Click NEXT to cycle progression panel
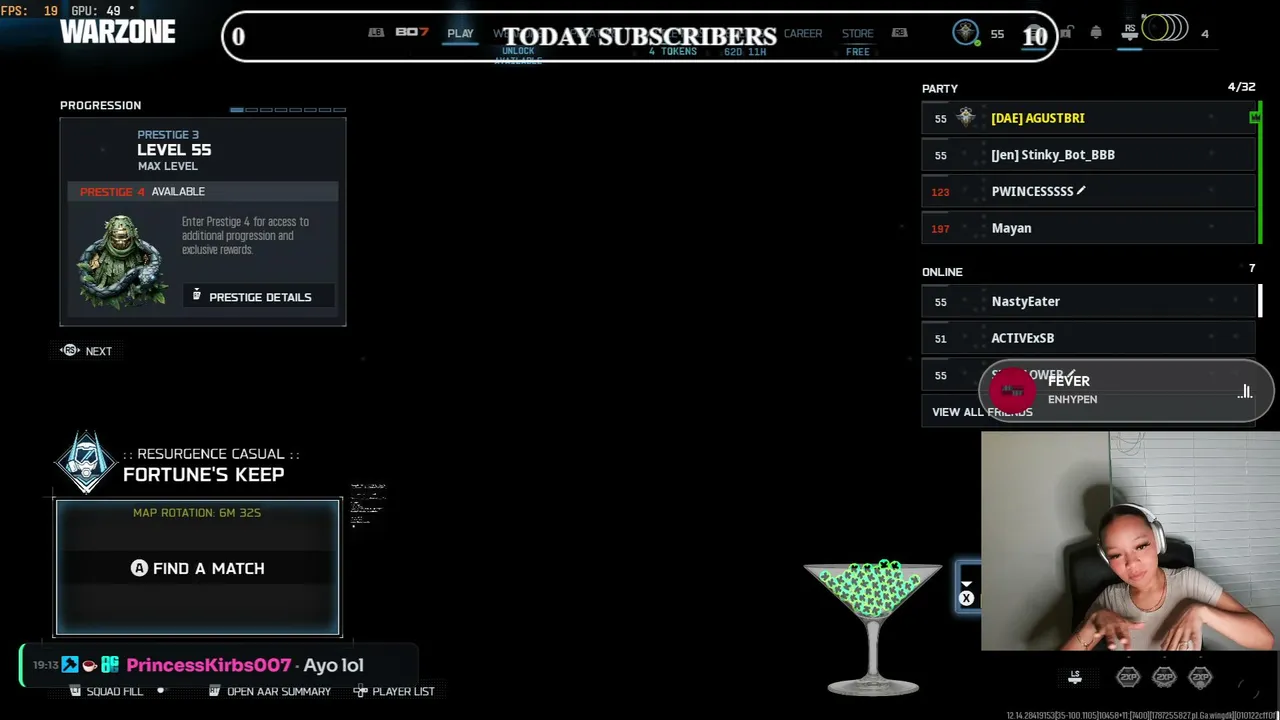The image size is (1280, 720). click(x=86, y=351)
